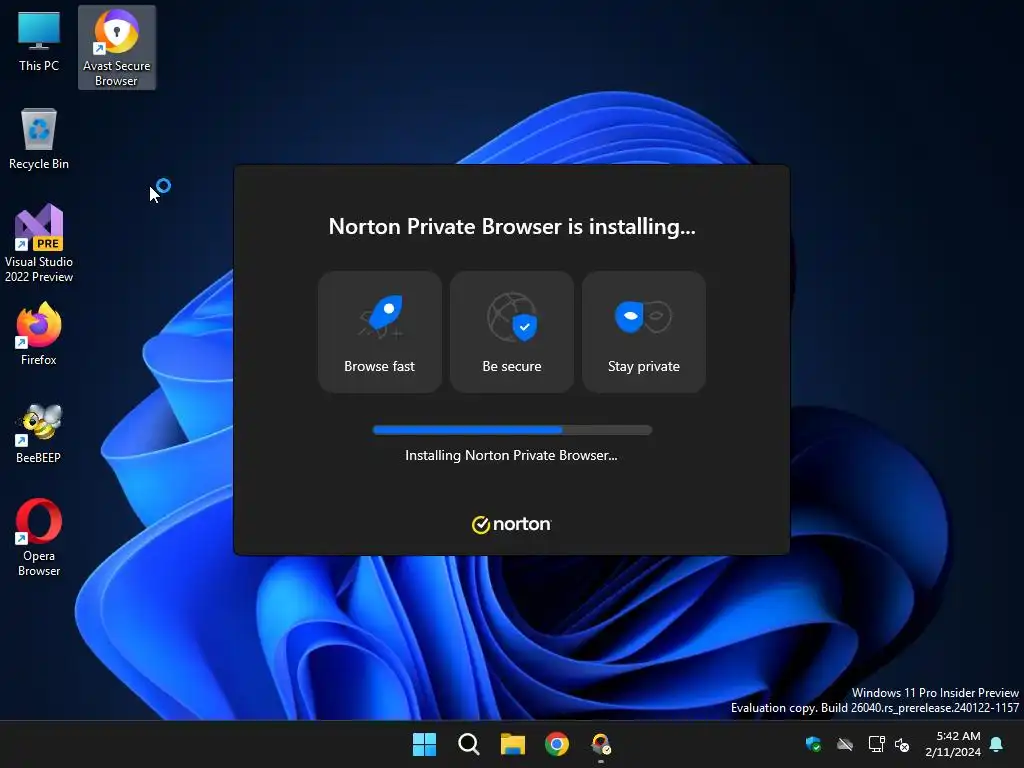Click the installation progress bar

click(x=512, y=430)
